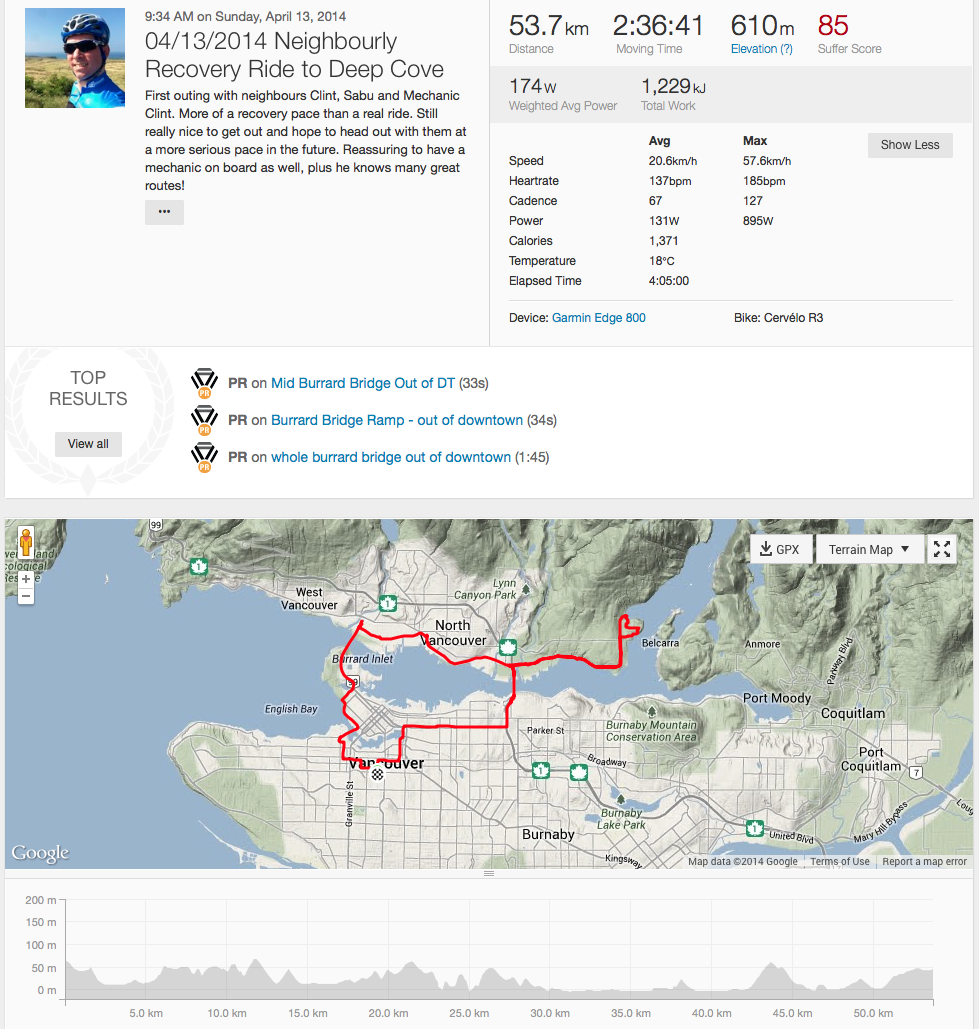Viewport: 979px width, 1029px height.
Task: Open the Garmin Edge 800 device link
Action: coord(599,318)
